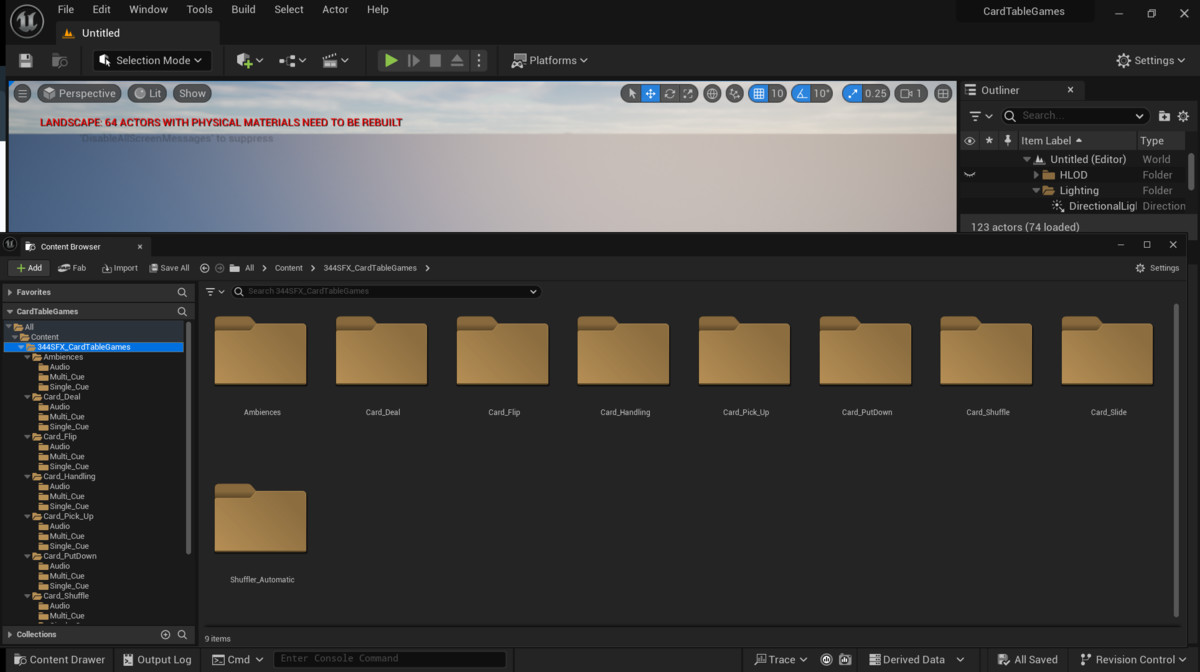Screen dimensions: 1200x672
Task: Open the Build menu
Action: [x=243, y=10]
